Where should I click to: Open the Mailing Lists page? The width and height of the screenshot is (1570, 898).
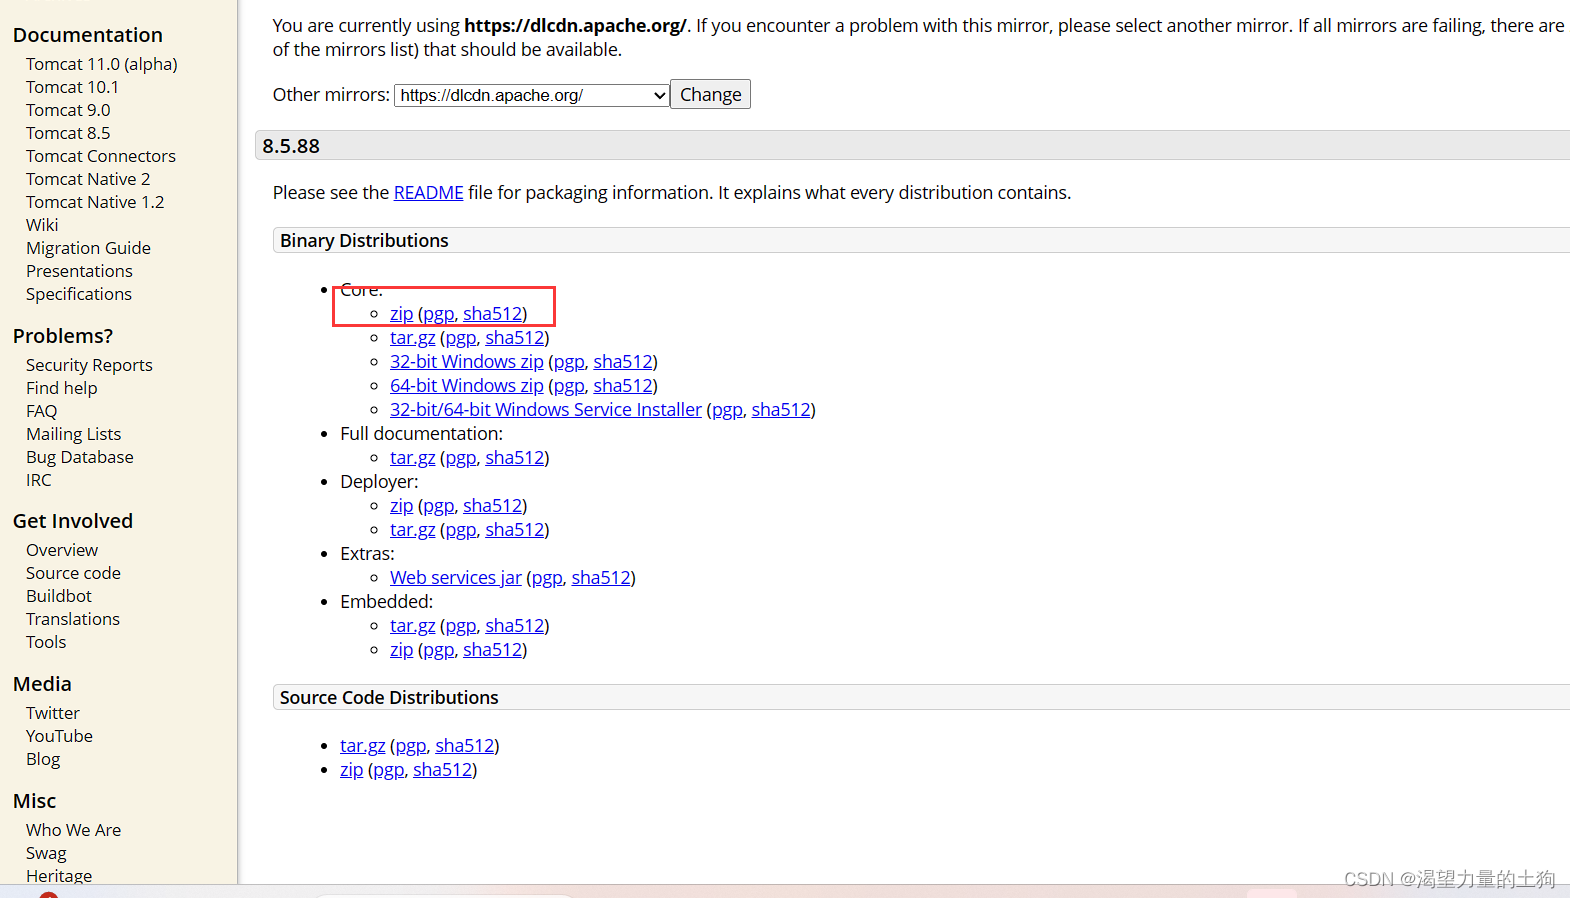coord(73,434)
